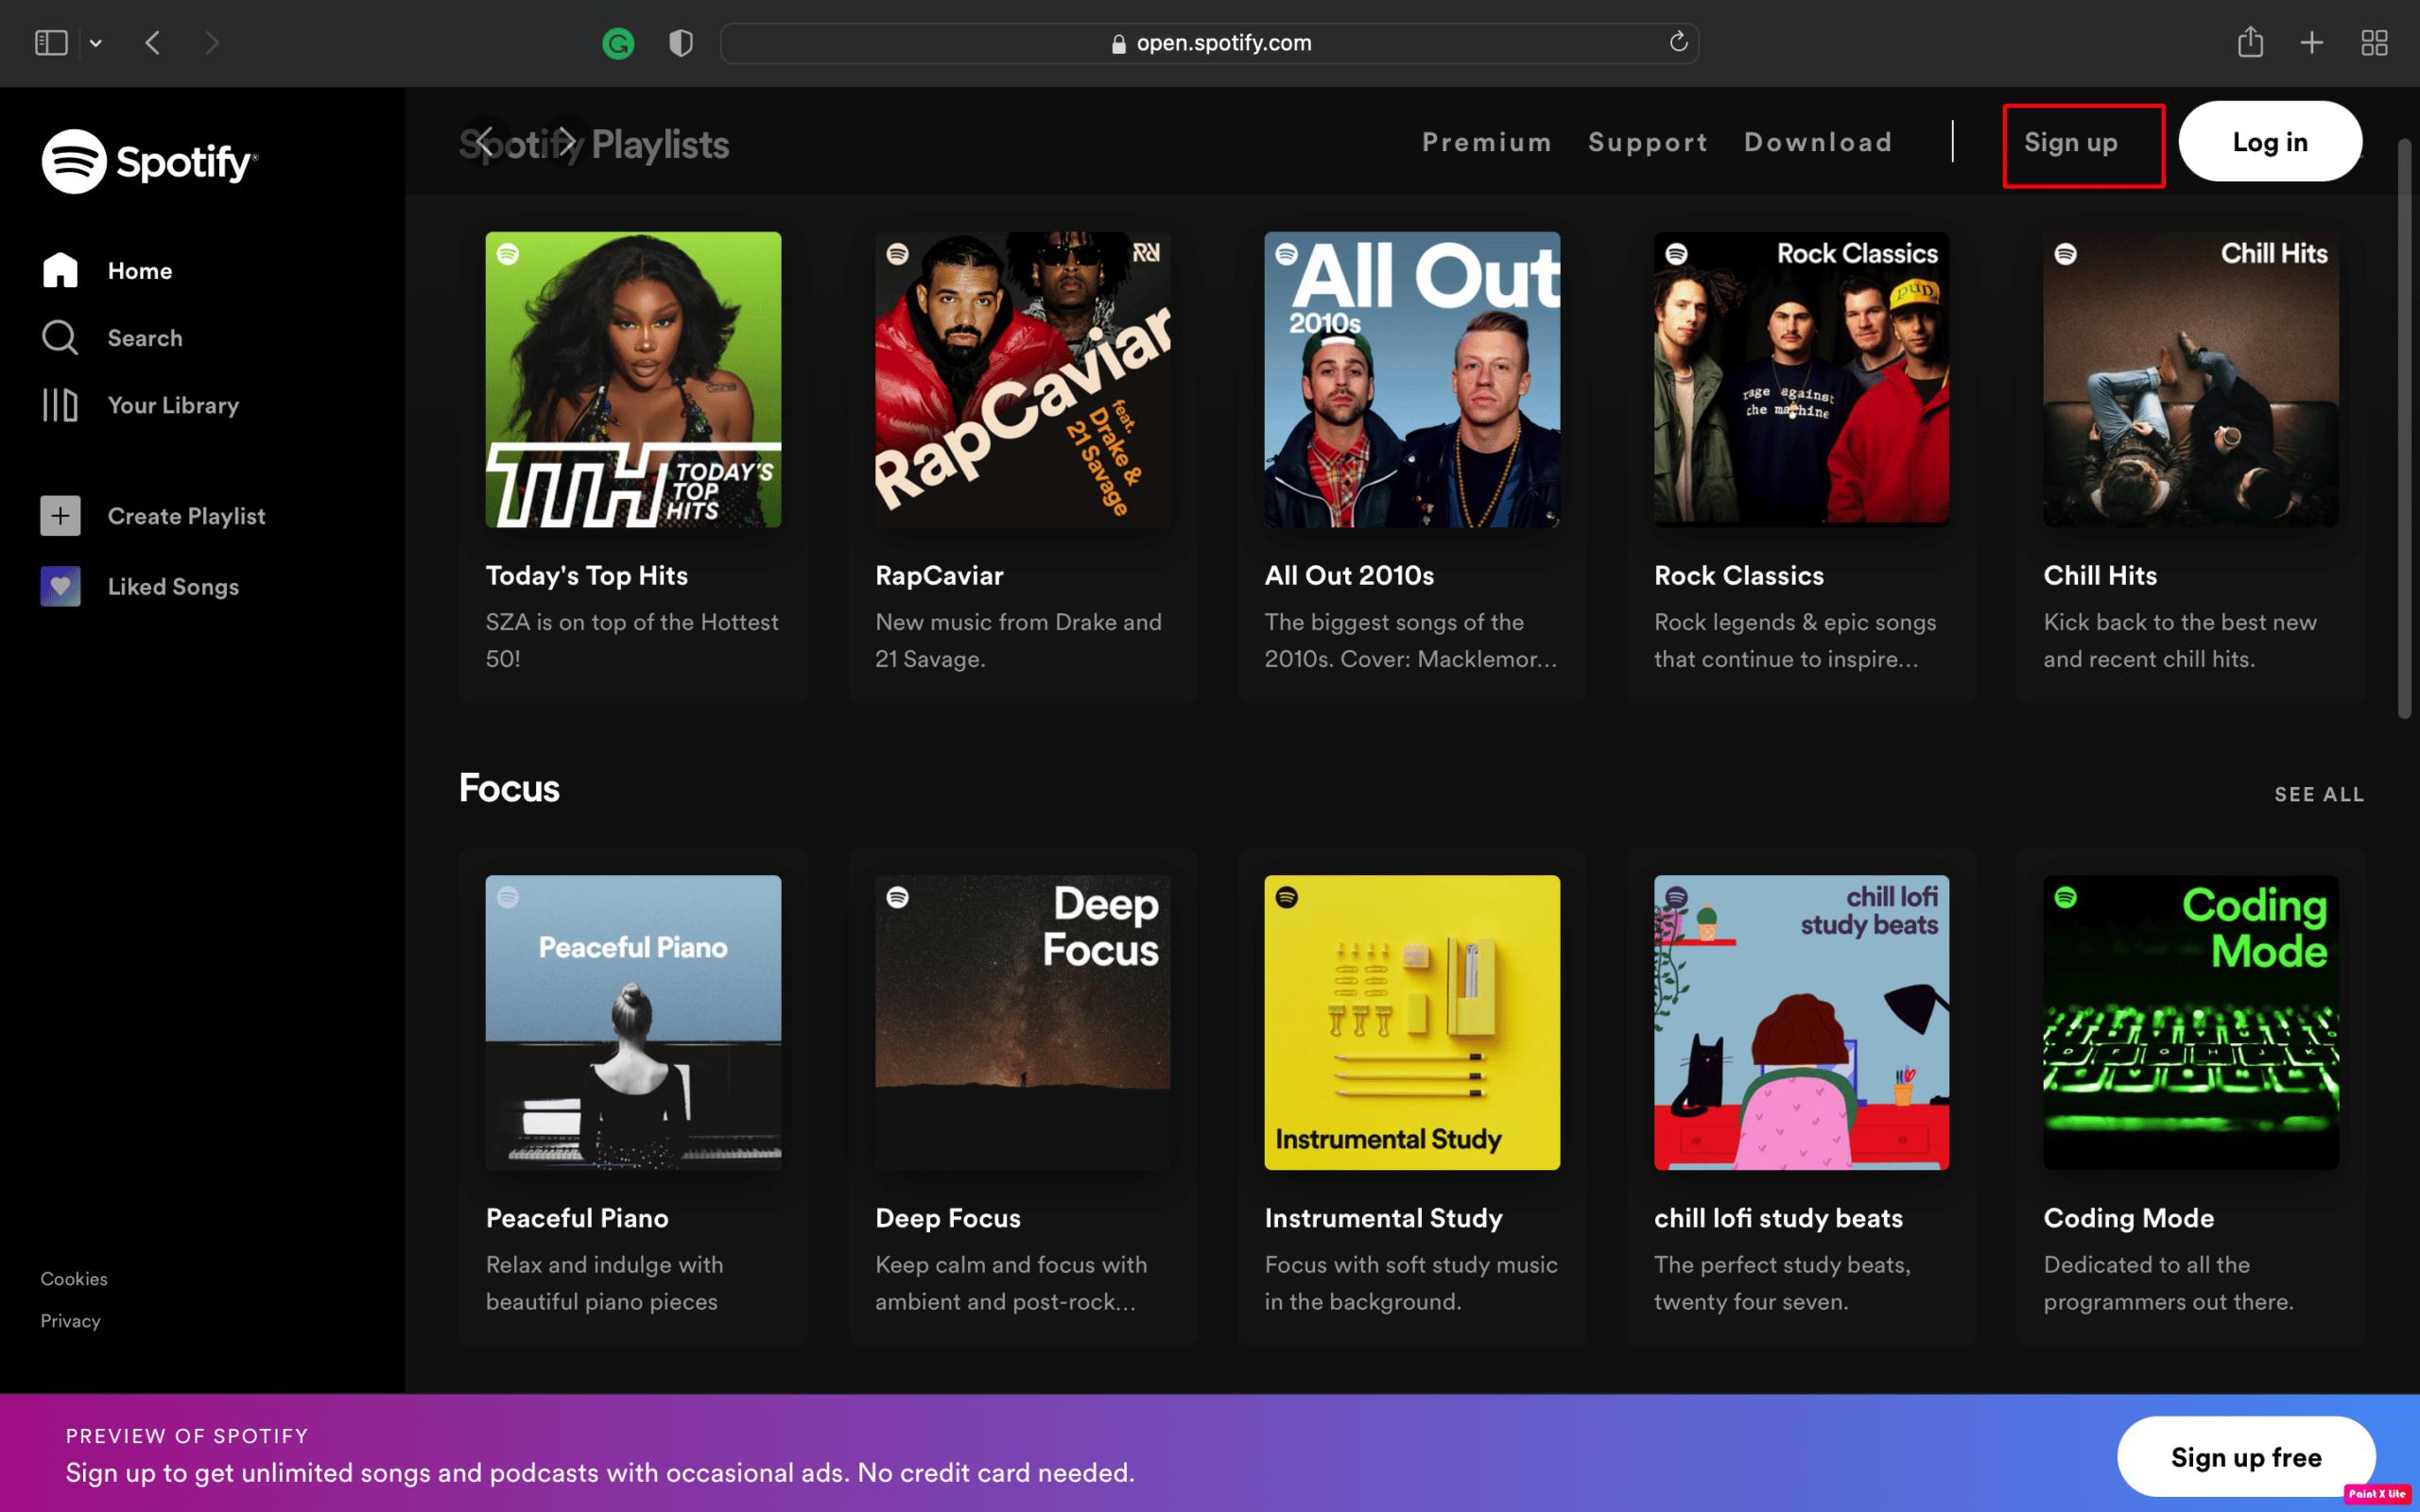Click the Spotify home icon

60,268
